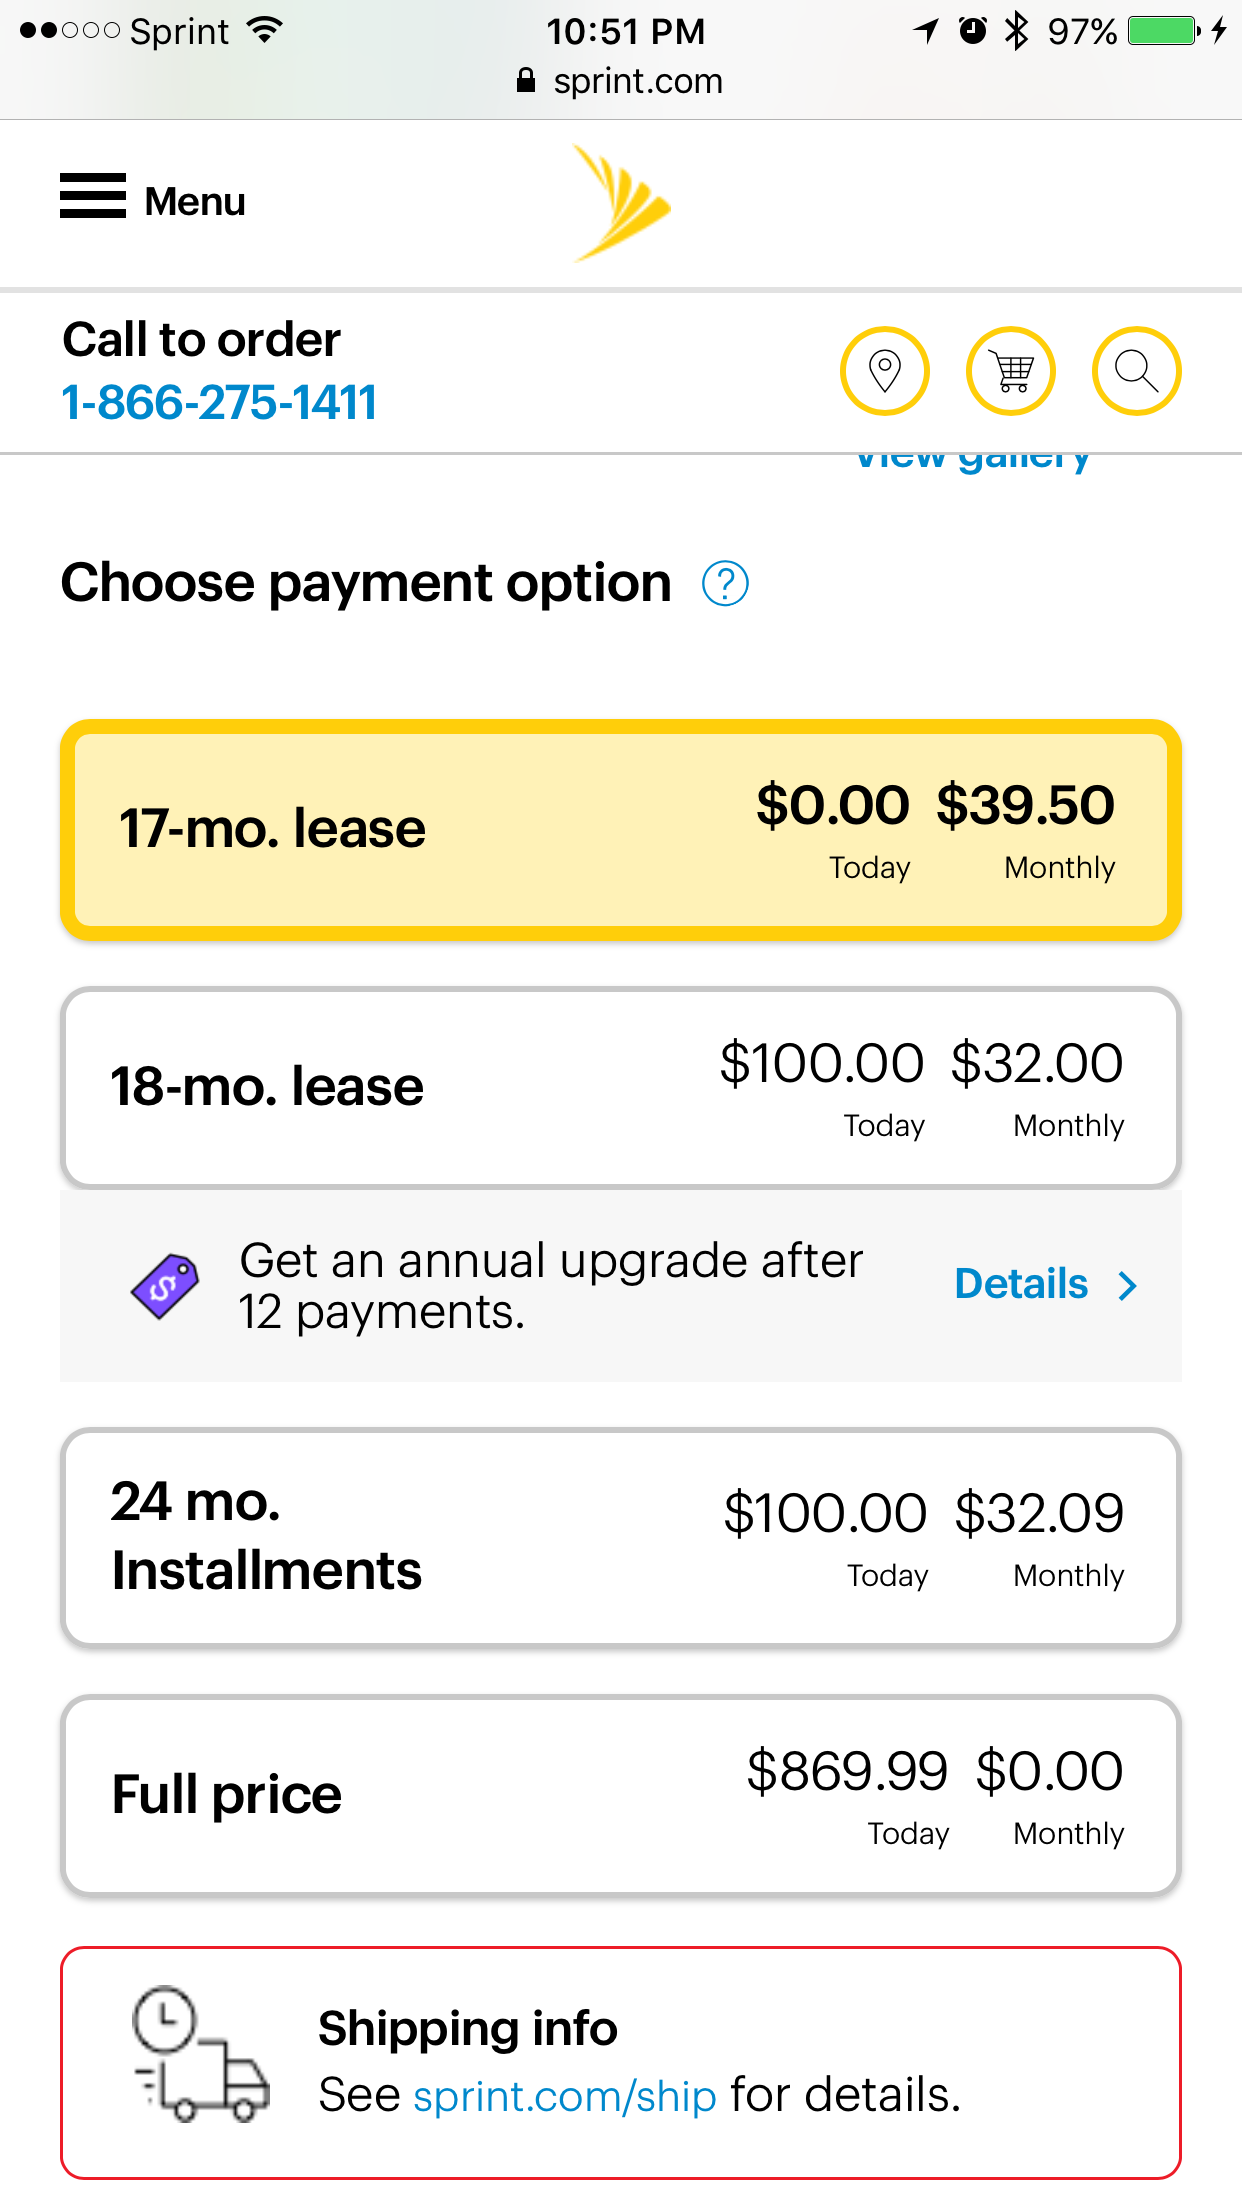This screenshot has height=2208, width=1242.
Task: Tap the Sprint logo
Action: pyautogui.click(x=621, y=203)
